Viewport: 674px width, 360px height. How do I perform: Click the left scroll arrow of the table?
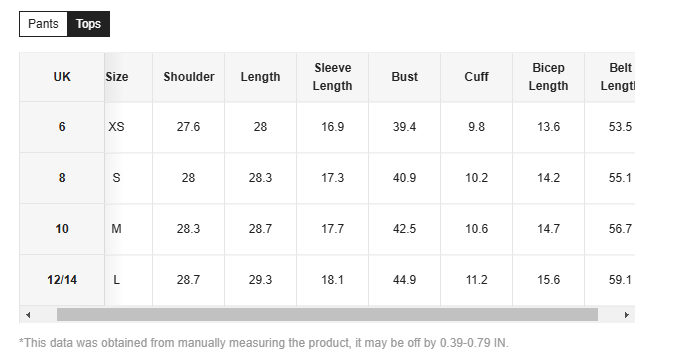click(28, 315)
